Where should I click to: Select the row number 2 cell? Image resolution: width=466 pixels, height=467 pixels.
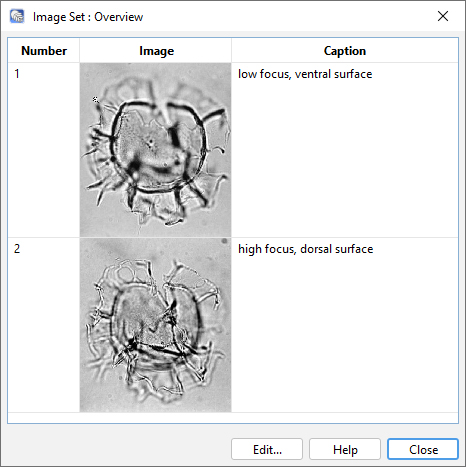coord(44,325)
